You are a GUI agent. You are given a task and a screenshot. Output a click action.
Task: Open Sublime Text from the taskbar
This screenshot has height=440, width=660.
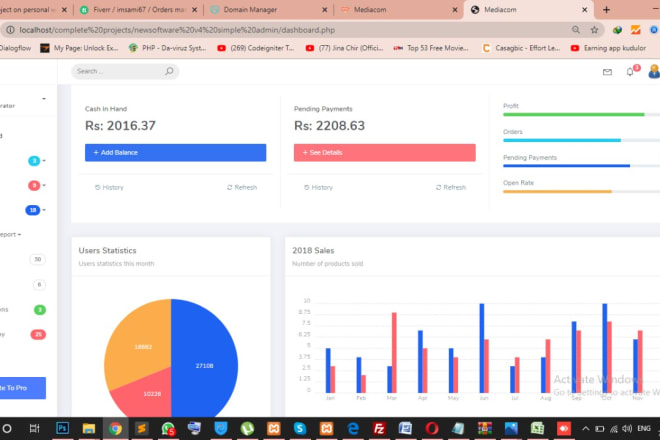coord(141,429)
